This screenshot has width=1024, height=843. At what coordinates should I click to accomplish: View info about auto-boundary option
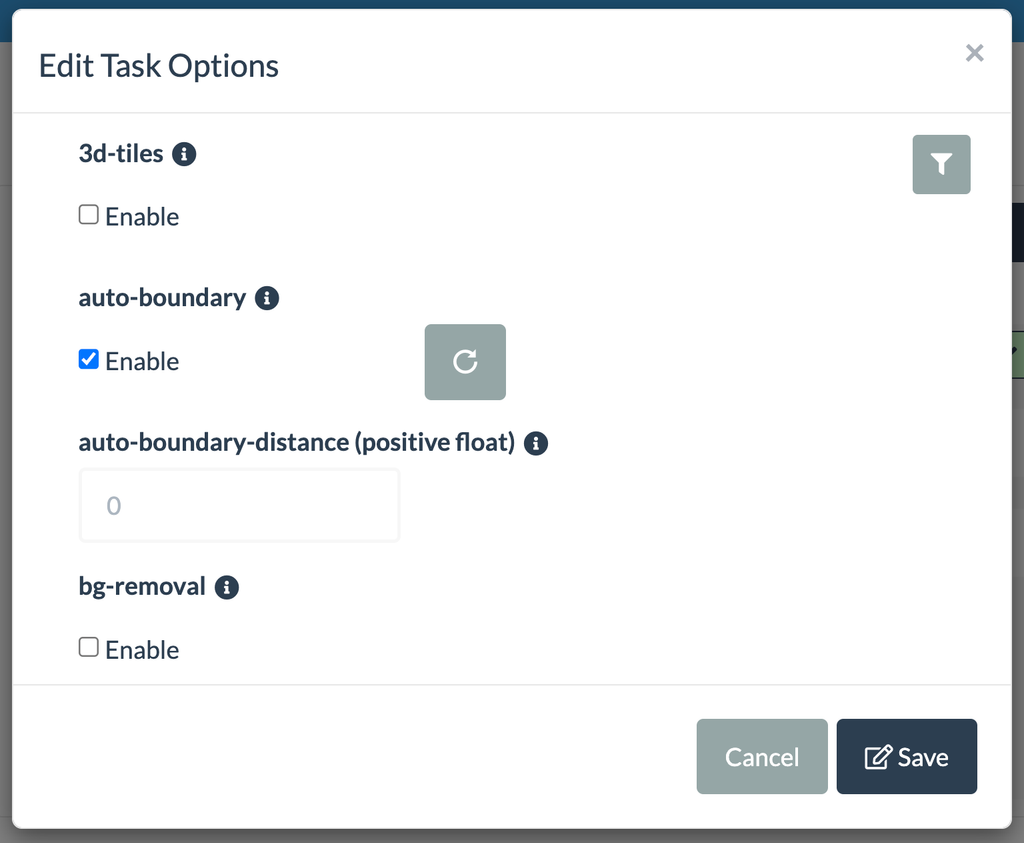pyautogui.click(x=267, y=296)
